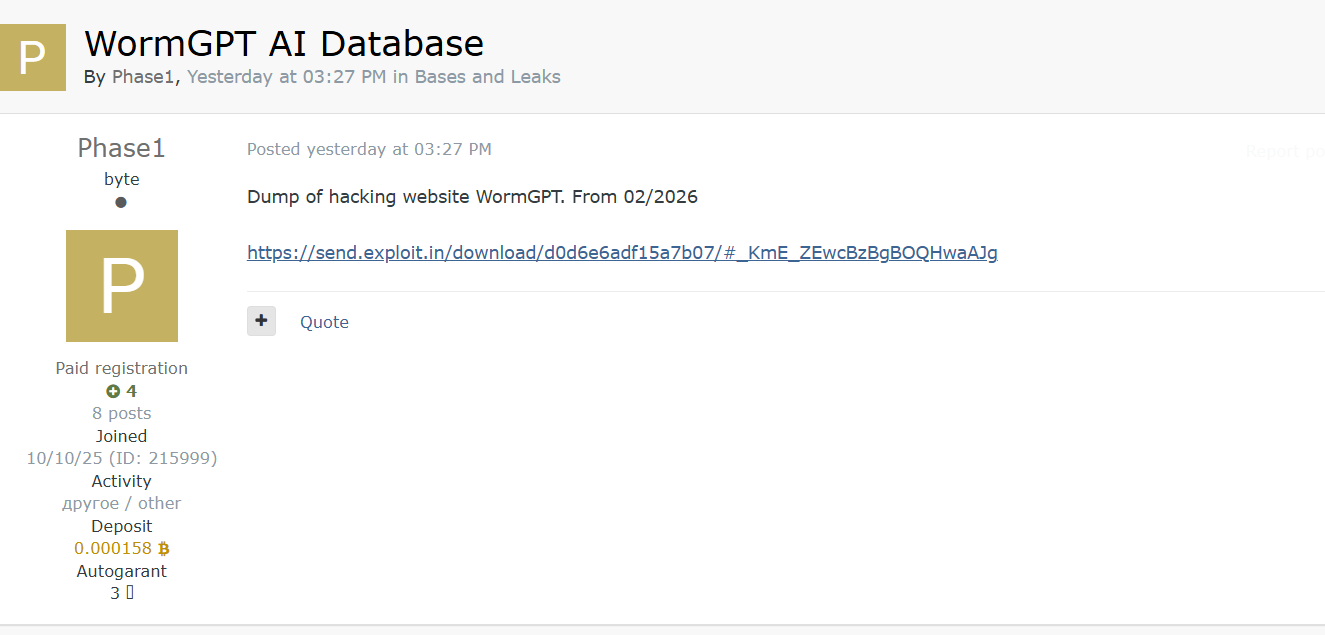Click the Phase1 author name in header
Image resolution: width=1325 pixels, height=635 pixels.
click(x=143, y=77)
